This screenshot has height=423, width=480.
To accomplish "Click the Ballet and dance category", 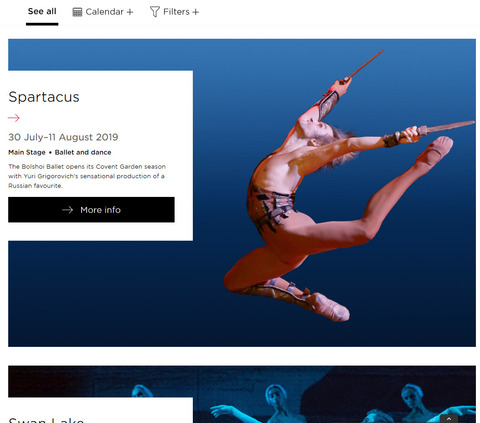I will click(x=83, y=152).
